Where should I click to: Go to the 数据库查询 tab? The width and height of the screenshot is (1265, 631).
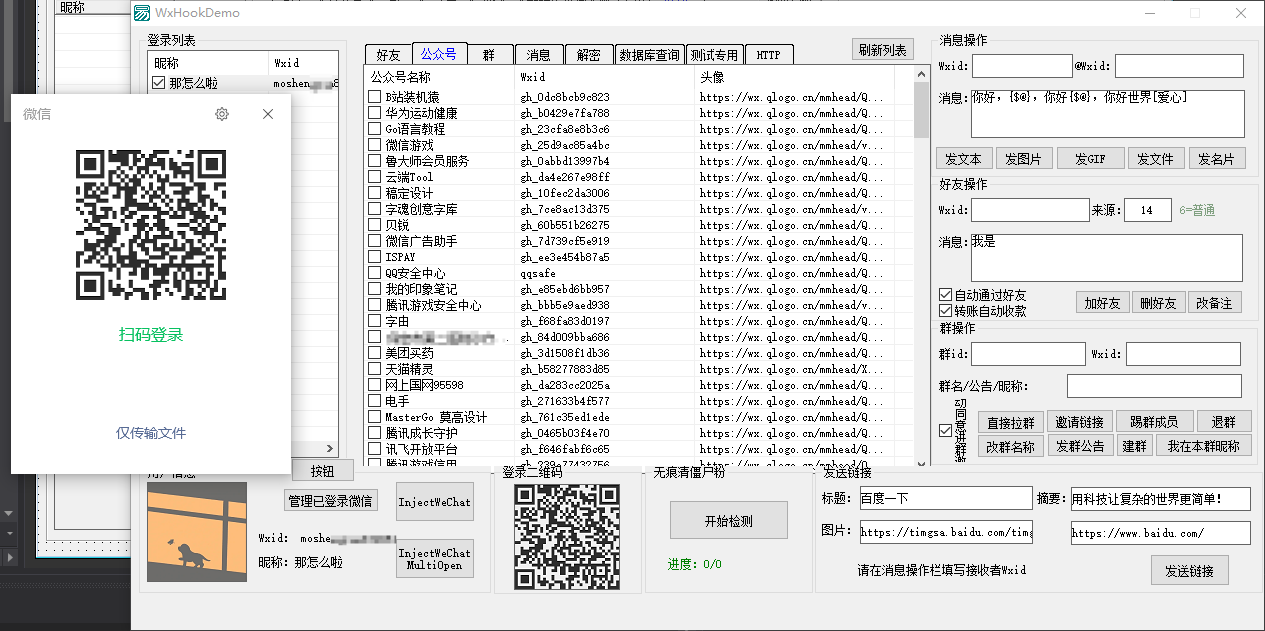click(x=649, y=55)
